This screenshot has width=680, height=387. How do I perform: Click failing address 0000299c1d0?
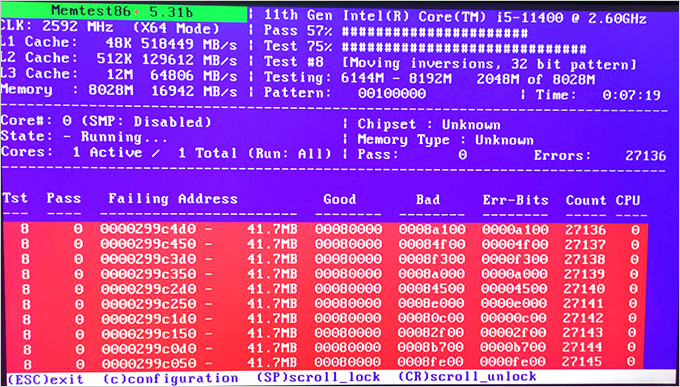148,318
